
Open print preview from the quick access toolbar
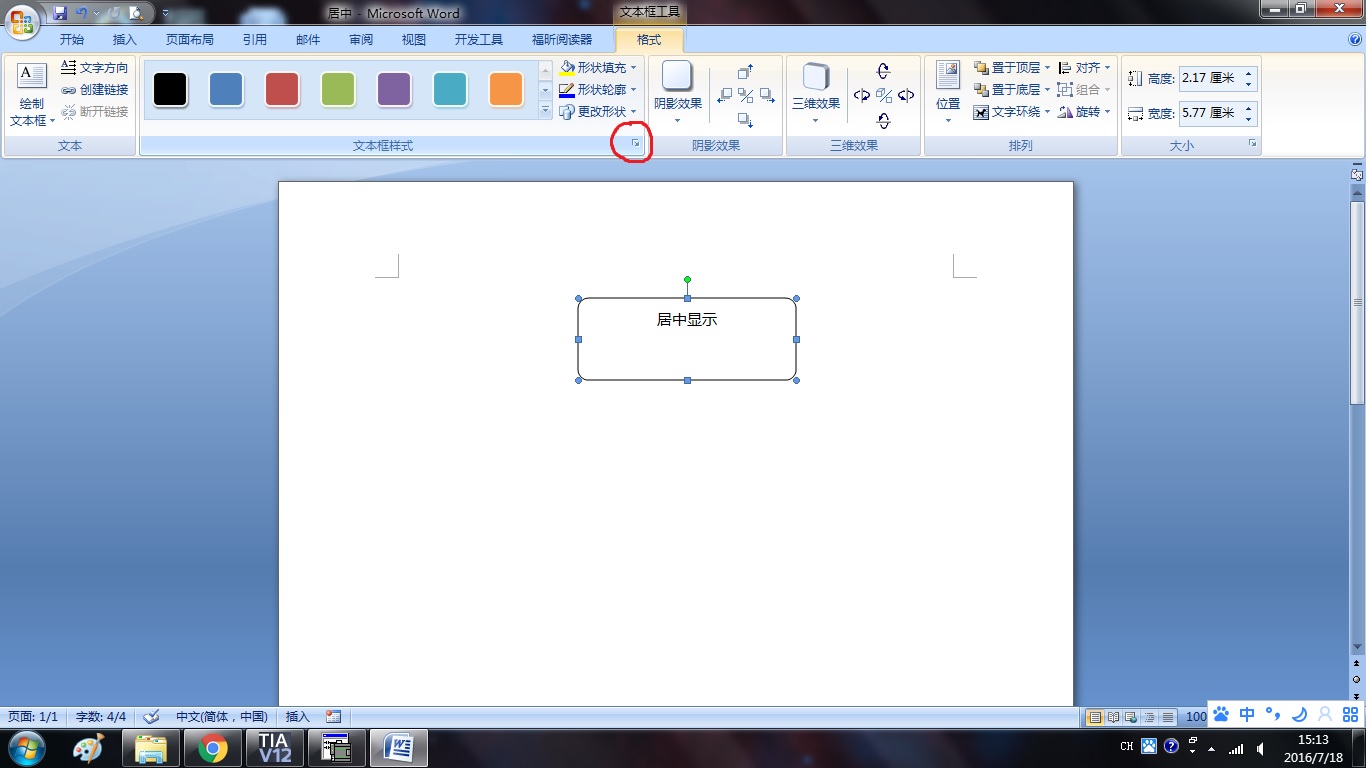pyautogui.click(x=135, y=13)
